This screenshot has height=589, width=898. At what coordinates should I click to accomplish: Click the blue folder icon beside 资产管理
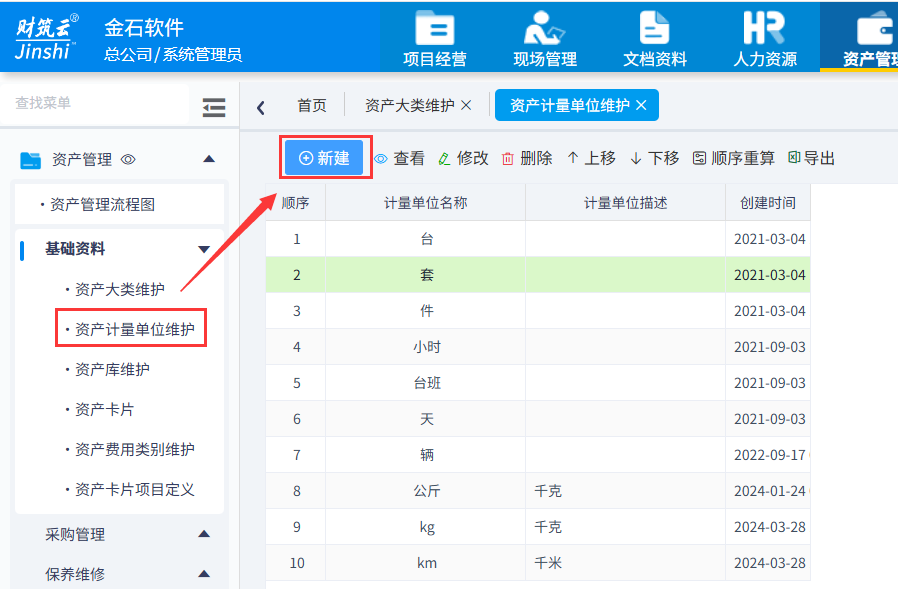(x=30, y=160)
